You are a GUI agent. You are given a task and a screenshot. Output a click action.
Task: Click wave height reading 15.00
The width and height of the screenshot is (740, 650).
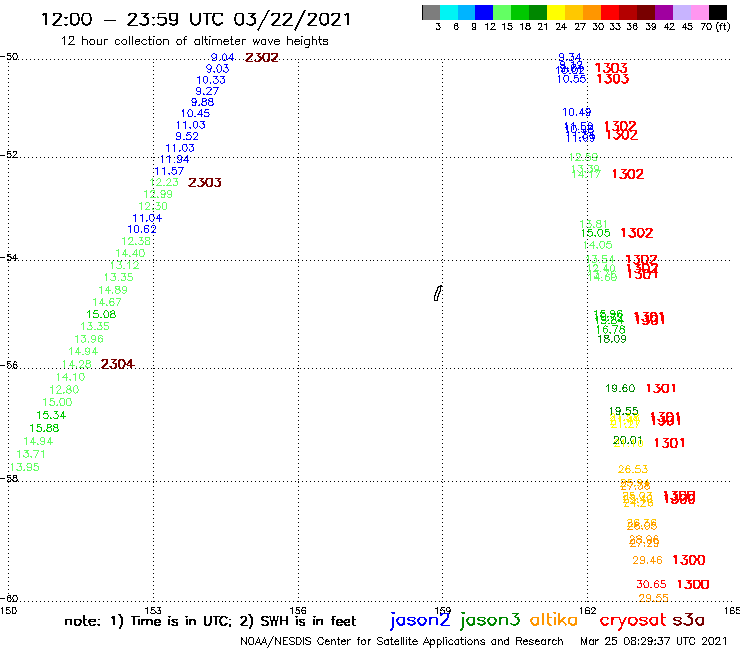point(58,403)
